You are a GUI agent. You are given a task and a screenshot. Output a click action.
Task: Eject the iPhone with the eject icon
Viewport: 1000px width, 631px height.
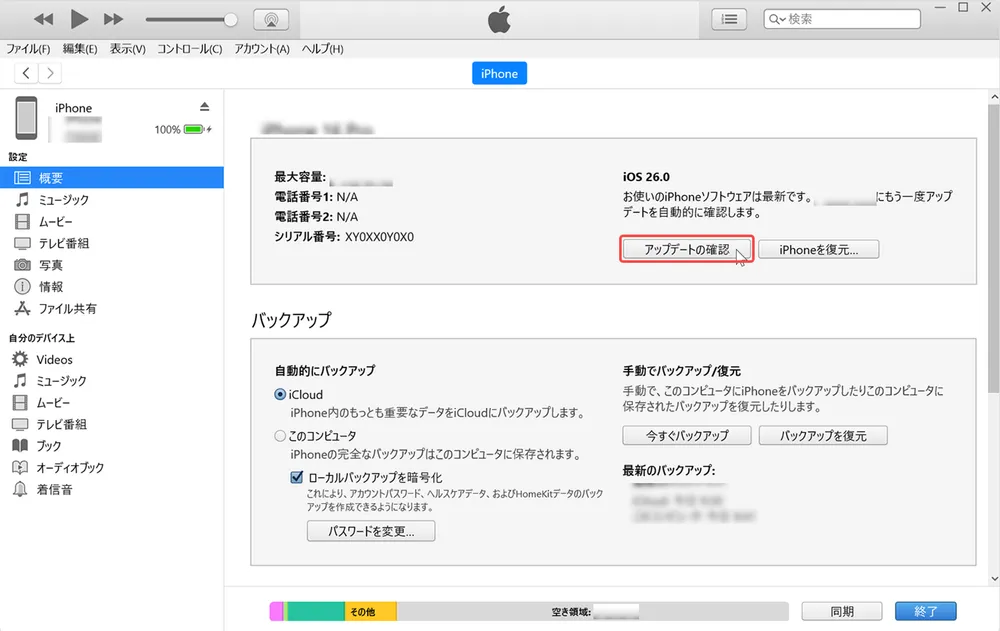pos(204,107)
